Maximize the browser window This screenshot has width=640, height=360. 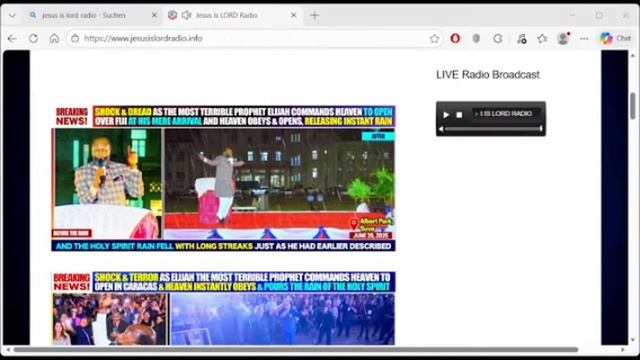tap(599, 16)
